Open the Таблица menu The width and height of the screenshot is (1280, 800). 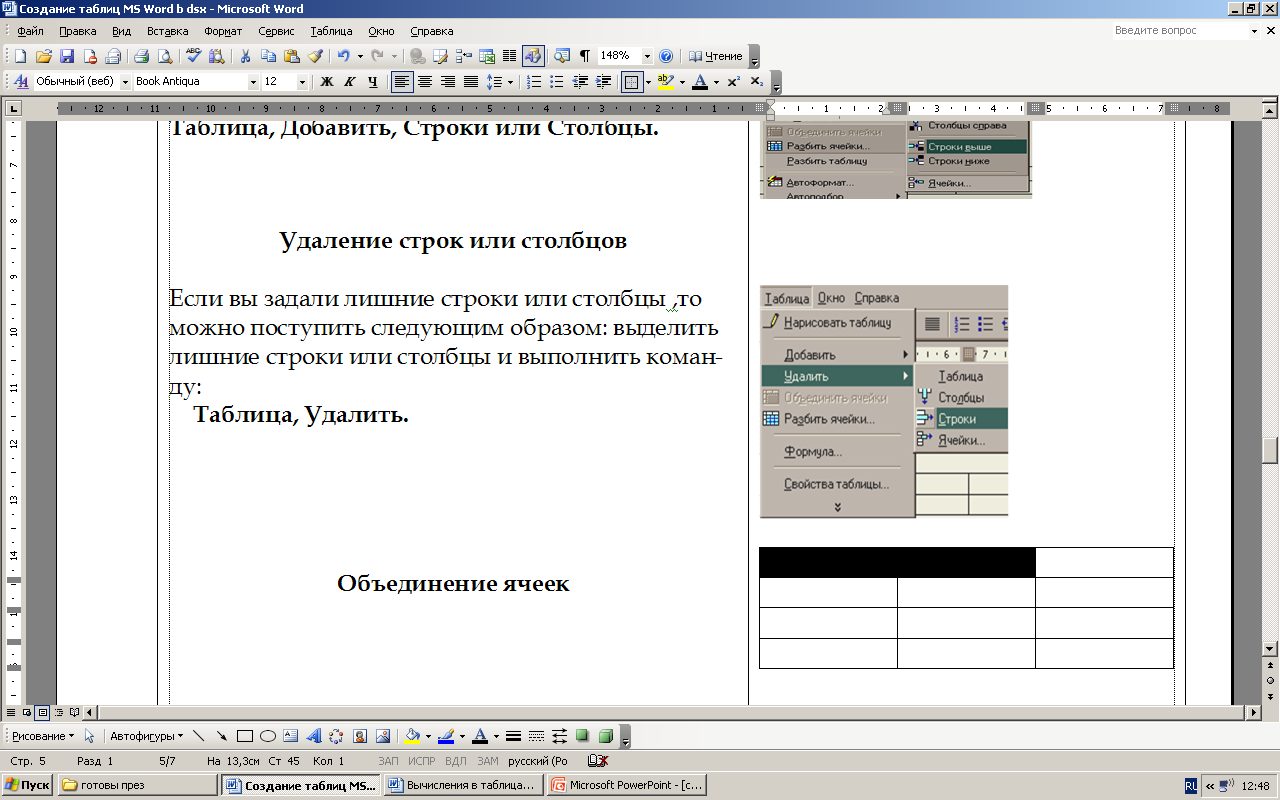pyautogui.click(x=331, y=31)
